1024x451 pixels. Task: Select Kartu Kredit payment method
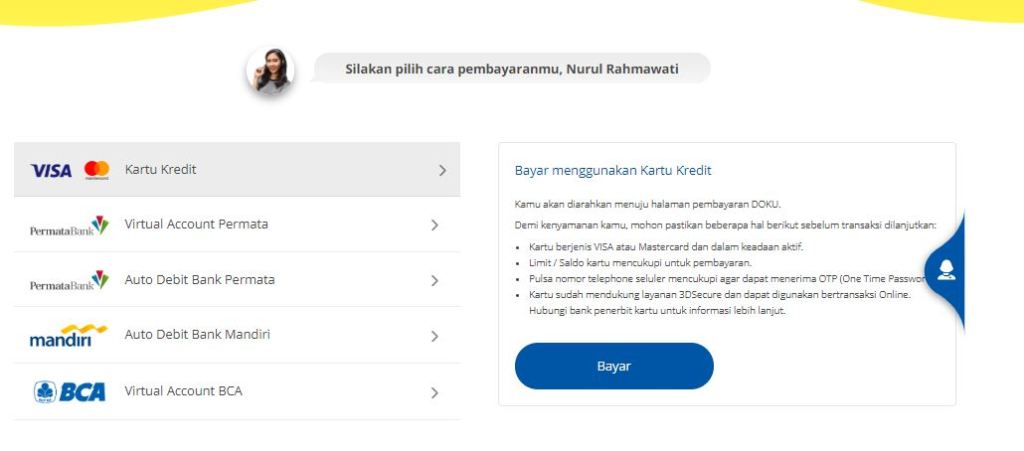coord(160,170)
